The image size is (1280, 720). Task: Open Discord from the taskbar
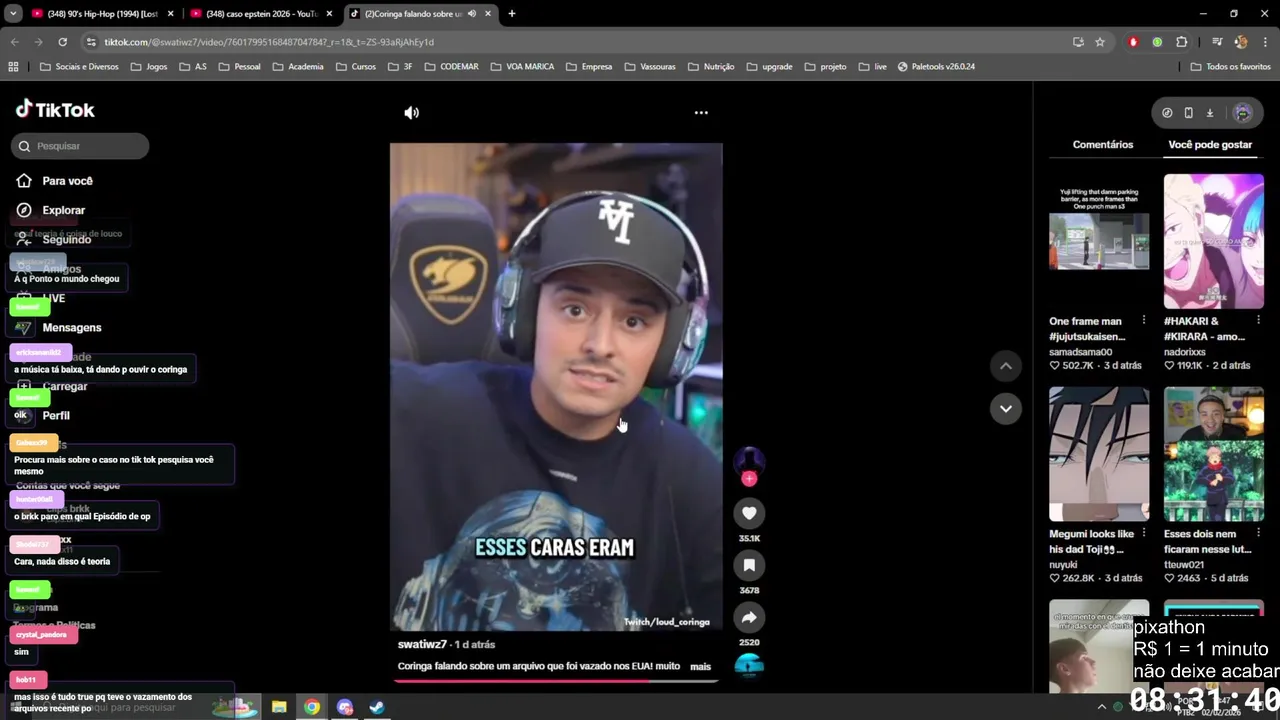(345, 707)
